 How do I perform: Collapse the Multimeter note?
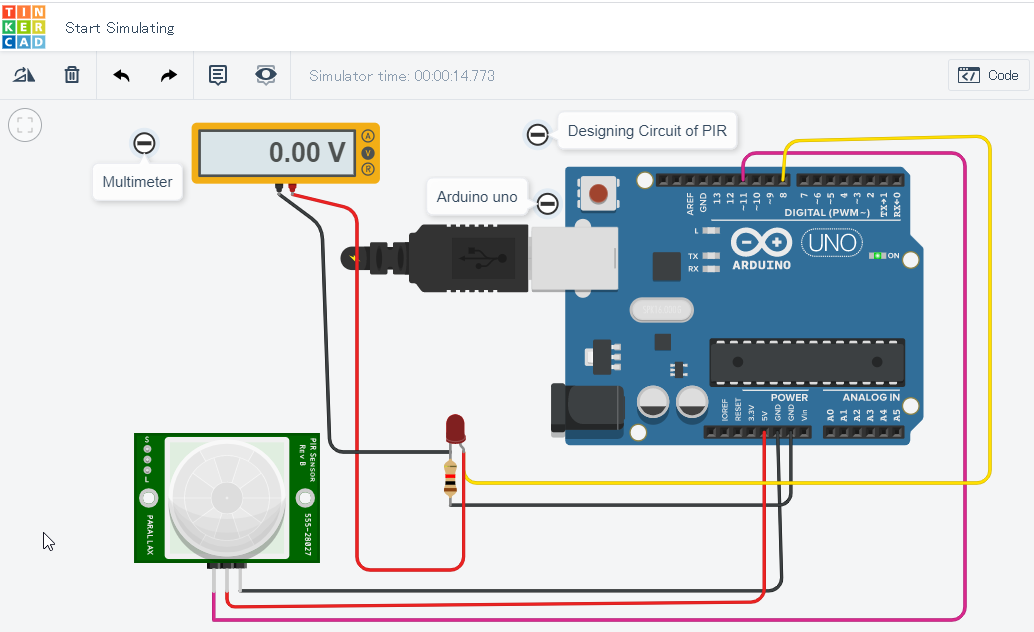pos(144,143)
